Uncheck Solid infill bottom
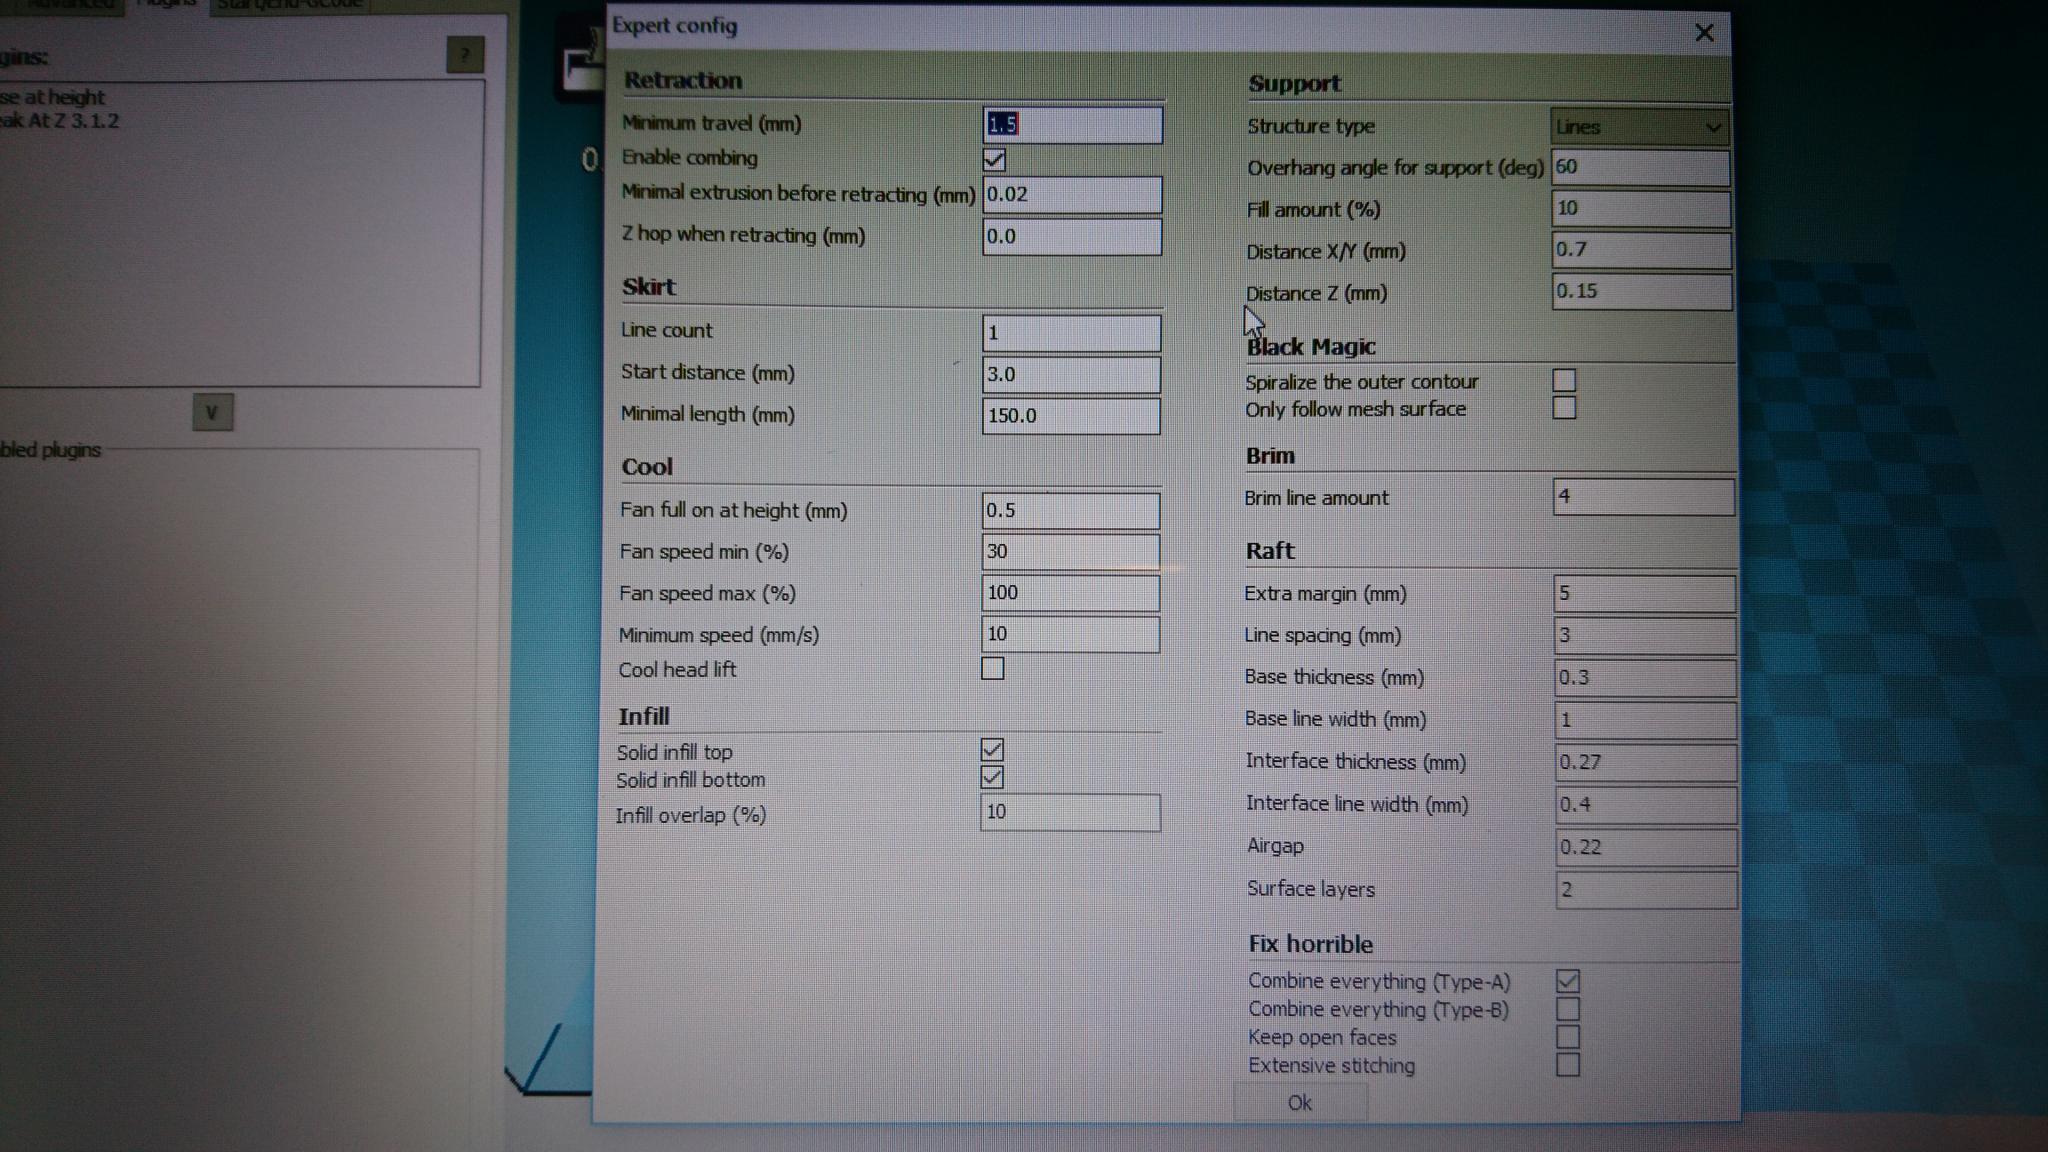This screenshot has height=1152, width=2048. tap(992, 777)
